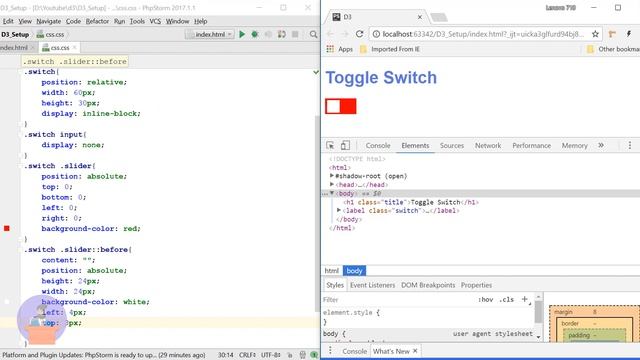Open DevTools three-dot customize menu
The image size is (640, 360).
point(629,145)
